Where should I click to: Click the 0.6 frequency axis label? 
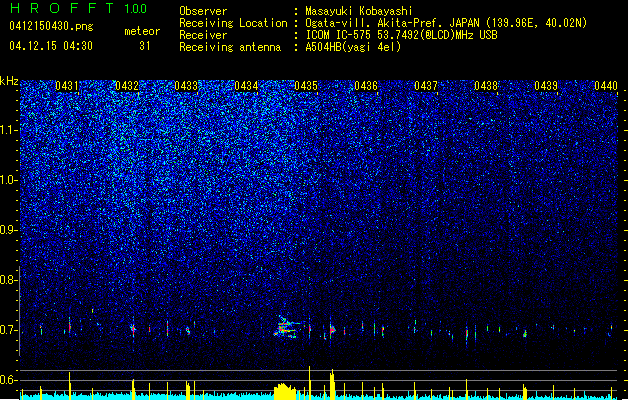click(9, 380)
